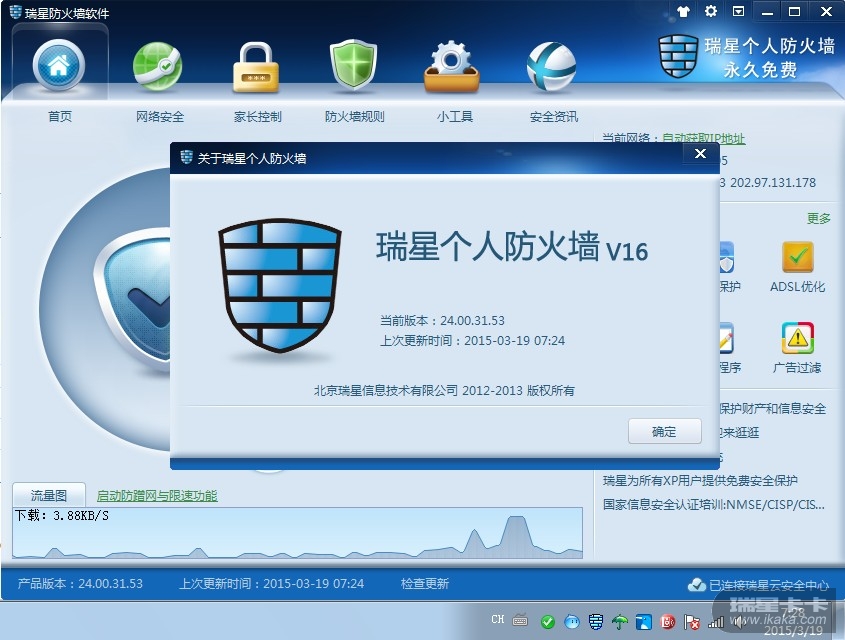
Task: Click the red speaker tray icon
Action: 668,622
